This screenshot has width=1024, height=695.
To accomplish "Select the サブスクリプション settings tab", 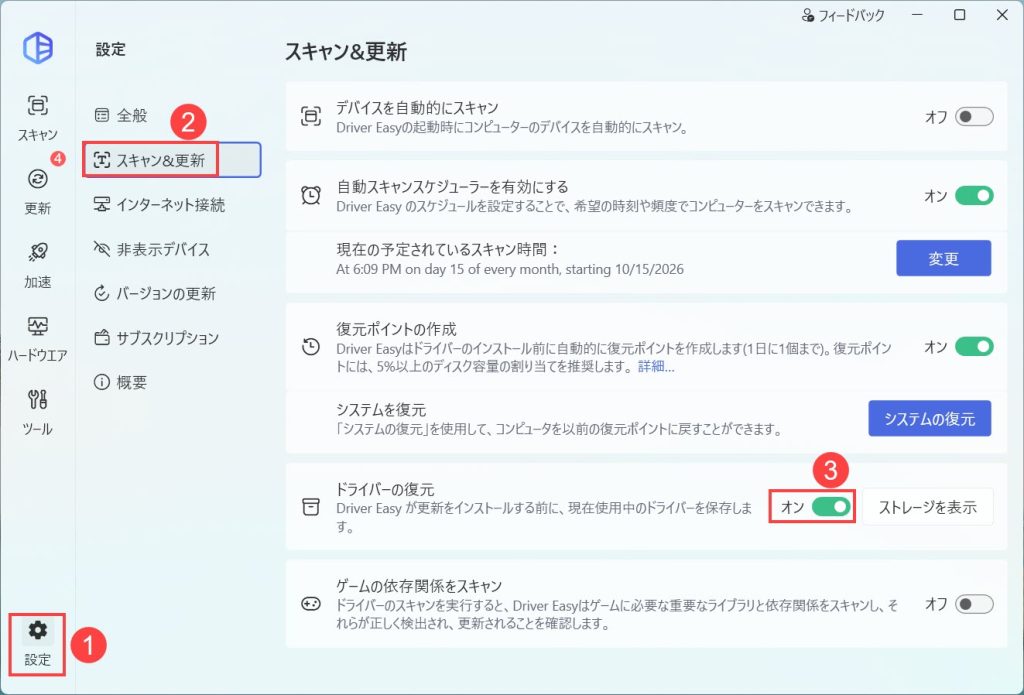I will 172,338.
